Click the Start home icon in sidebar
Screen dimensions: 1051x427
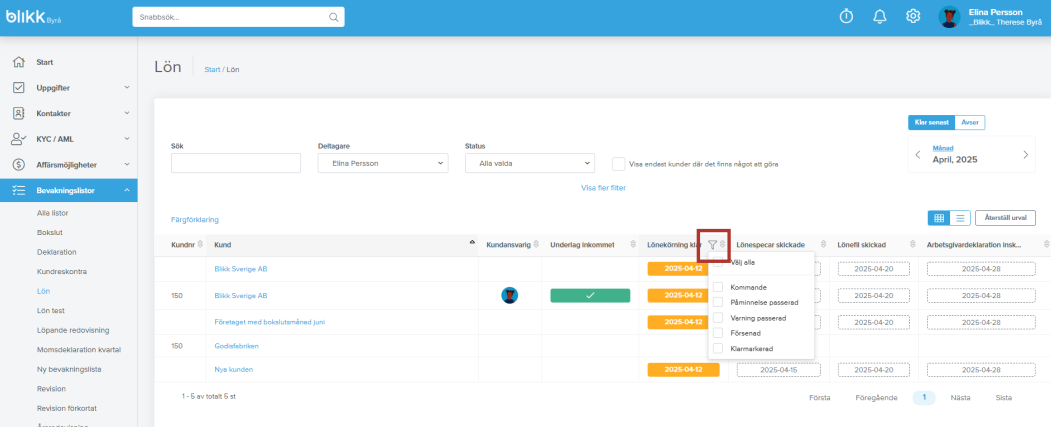19,62
